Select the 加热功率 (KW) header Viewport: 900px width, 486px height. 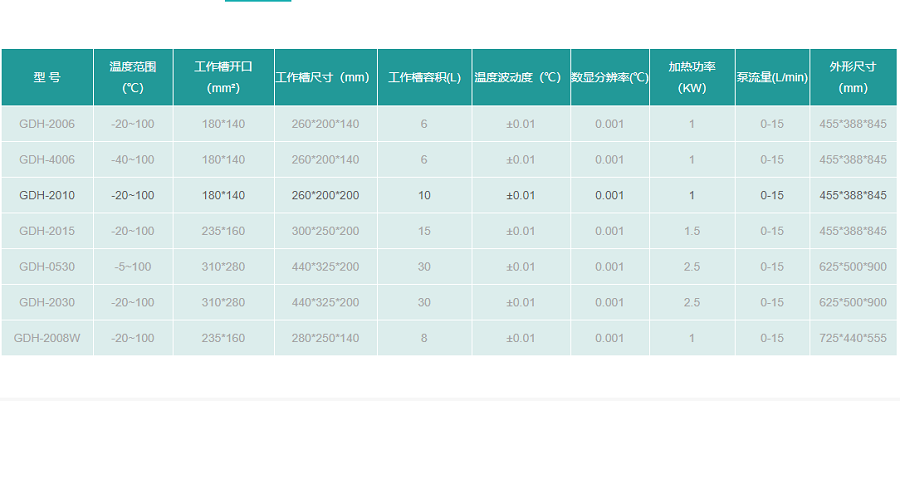692,77
